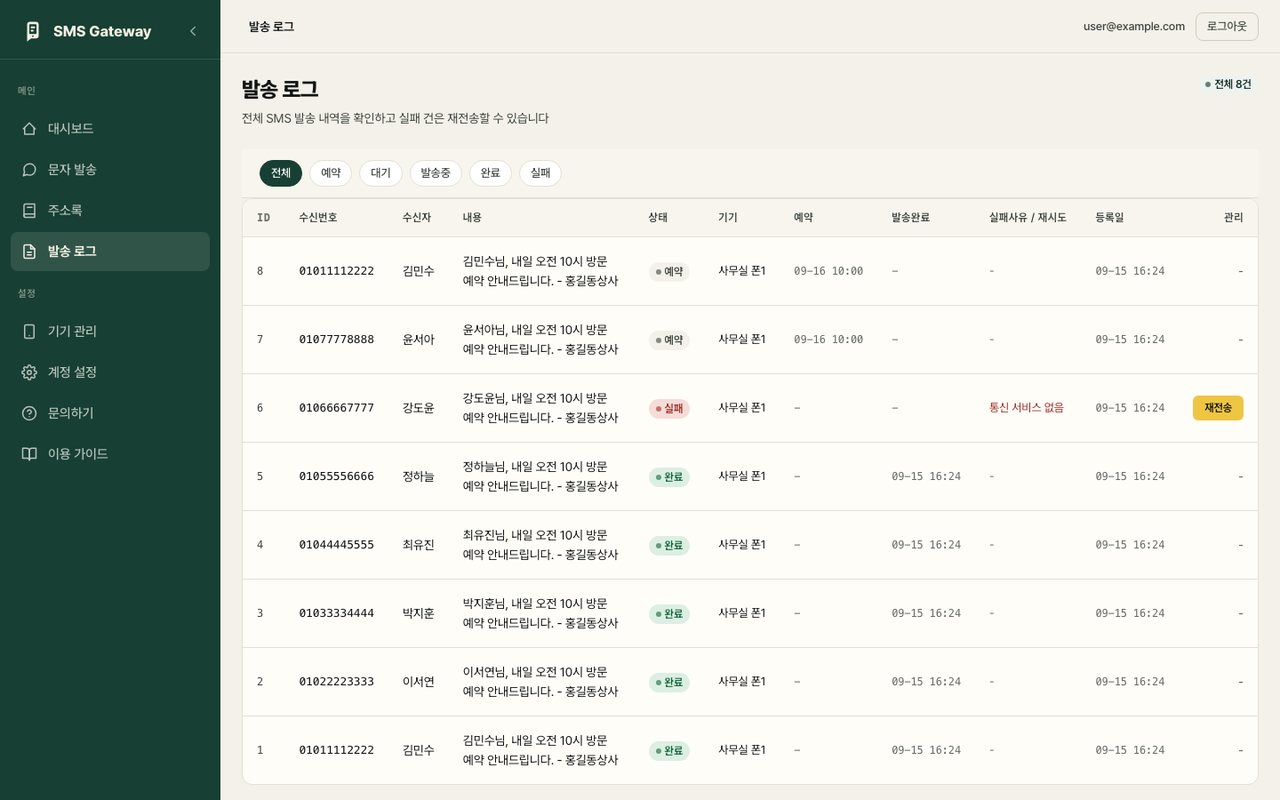Select the 전체 filter tab

tap(281, 173)
